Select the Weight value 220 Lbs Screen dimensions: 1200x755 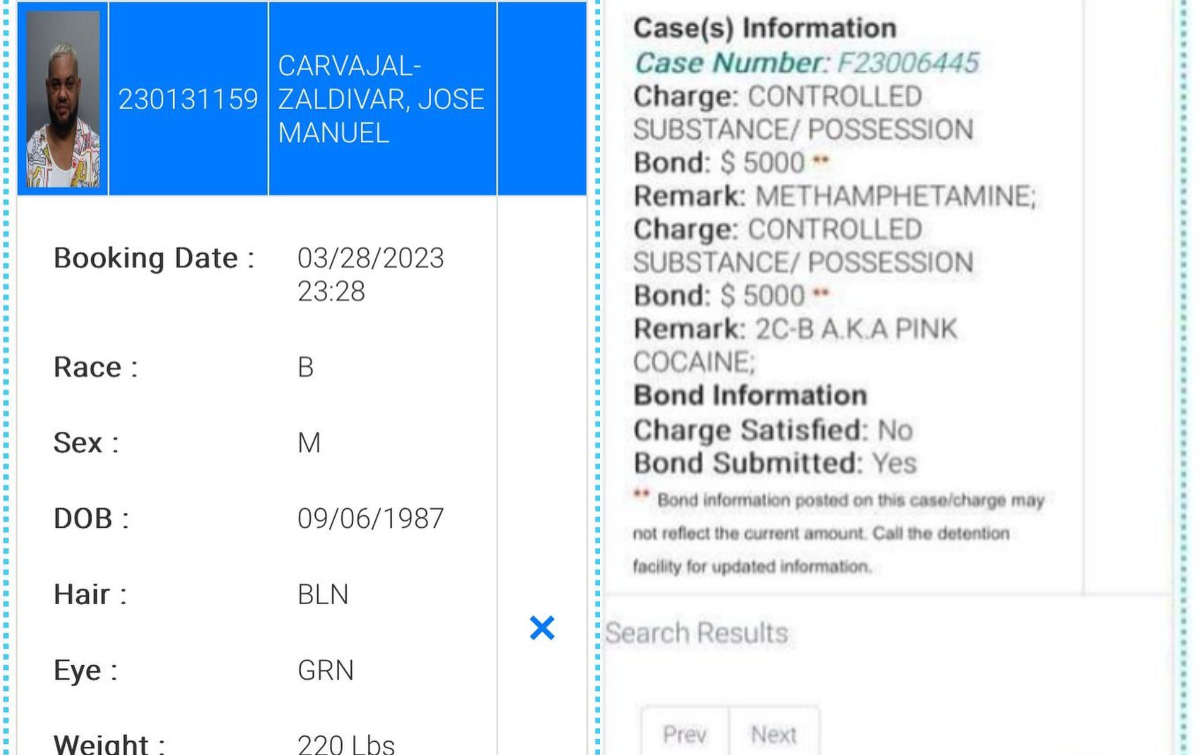[x=346, y=744]
